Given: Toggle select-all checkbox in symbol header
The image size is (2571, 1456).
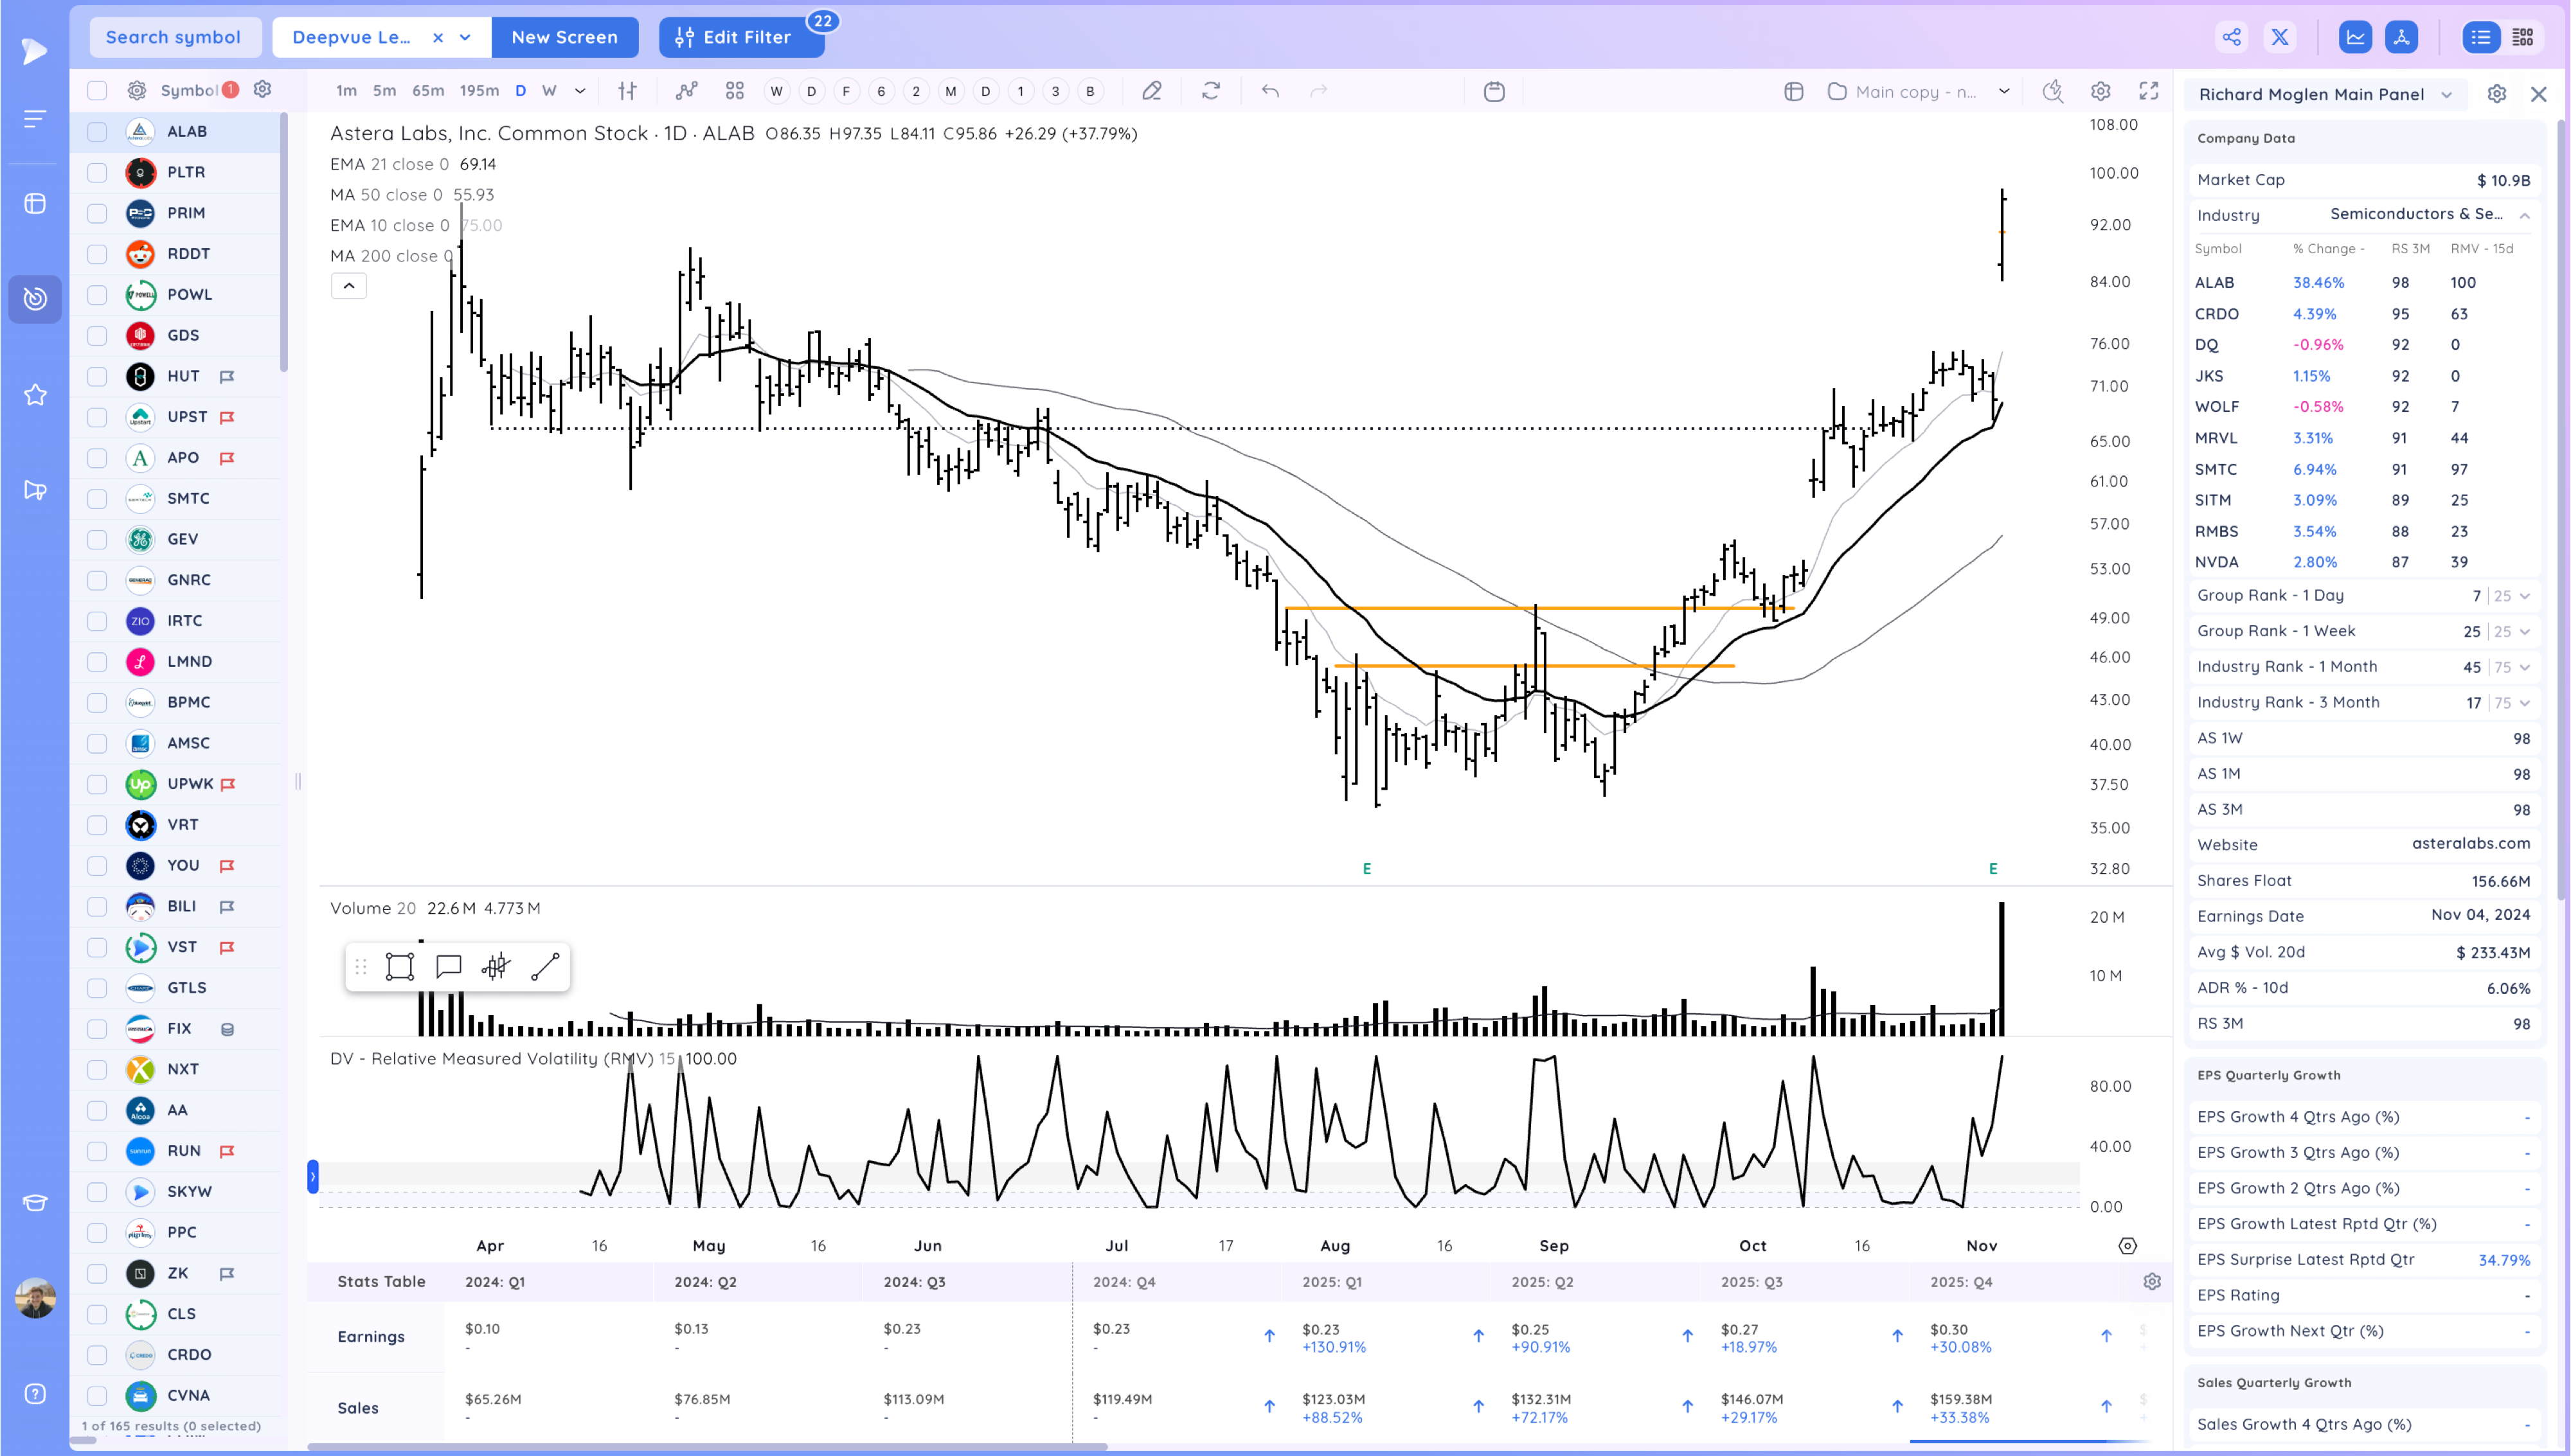Looking at the screenshot, I should point(97,90).
